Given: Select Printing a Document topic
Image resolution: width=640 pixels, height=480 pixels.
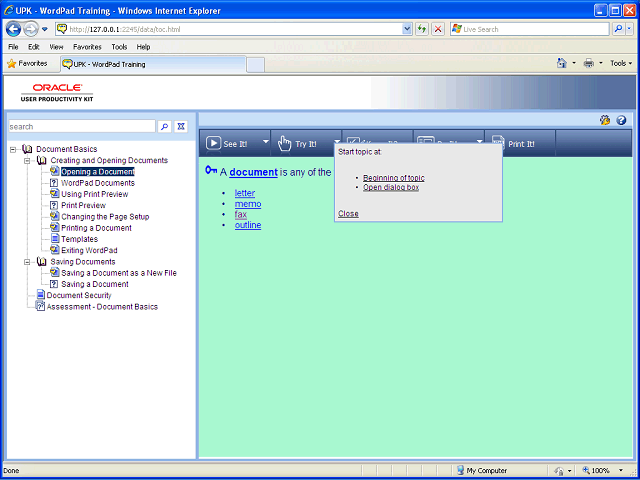Looking at the screenshot, I should 96,228.
